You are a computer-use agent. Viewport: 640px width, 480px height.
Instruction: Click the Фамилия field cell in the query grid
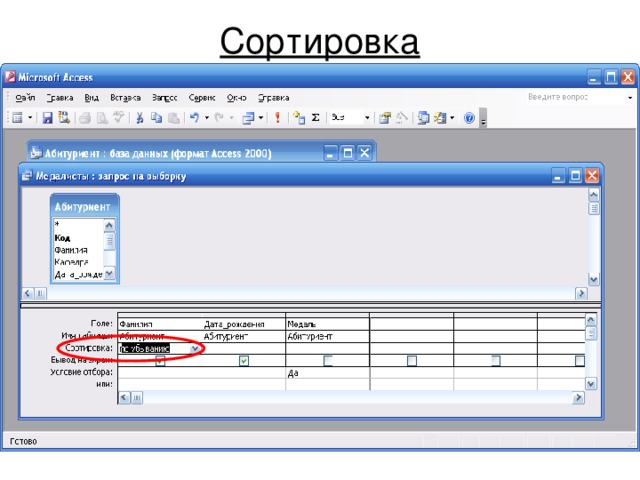[160, 324]
